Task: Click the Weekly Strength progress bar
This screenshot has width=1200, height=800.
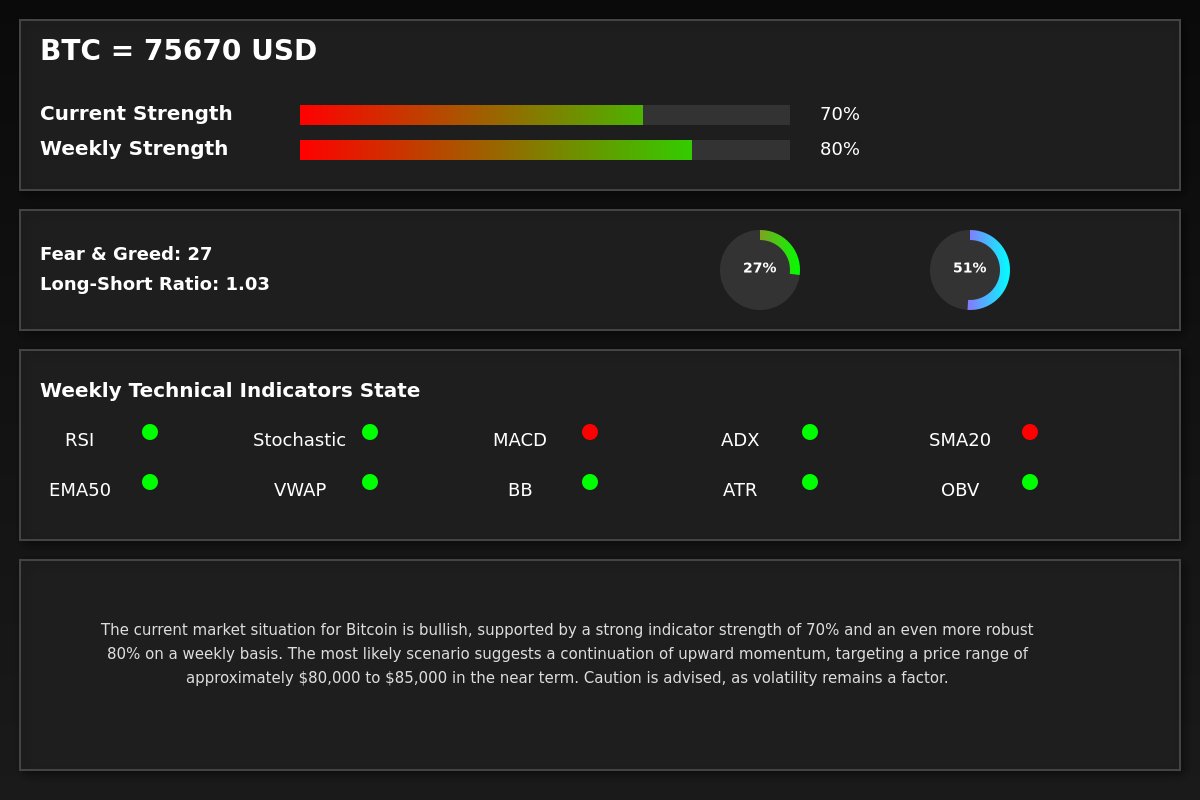Action: [x=545, y=150]
